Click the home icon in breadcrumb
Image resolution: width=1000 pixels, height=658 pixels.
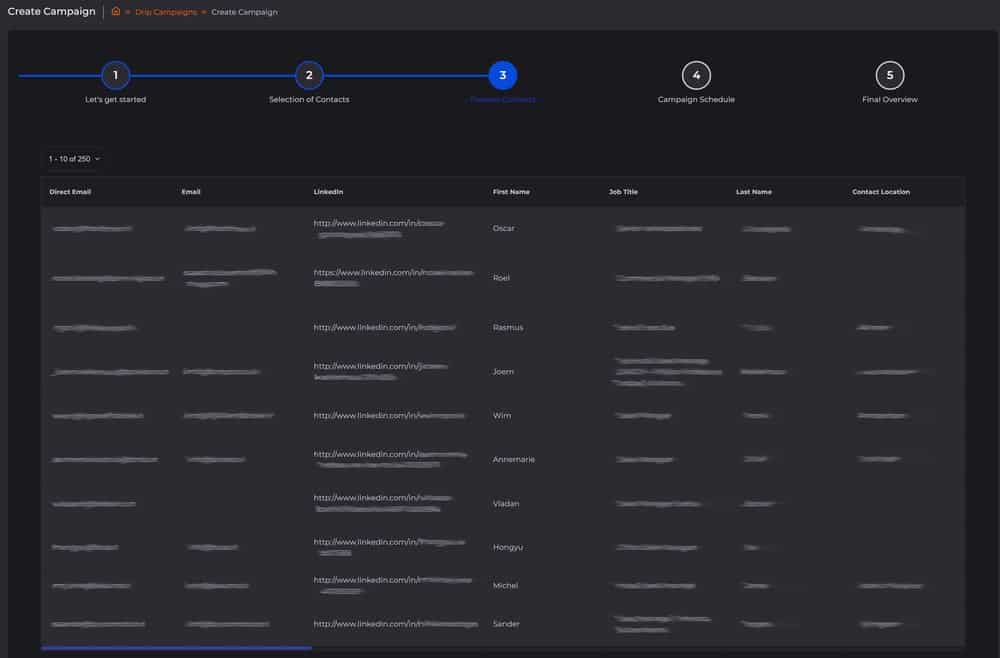click(116, 12)
